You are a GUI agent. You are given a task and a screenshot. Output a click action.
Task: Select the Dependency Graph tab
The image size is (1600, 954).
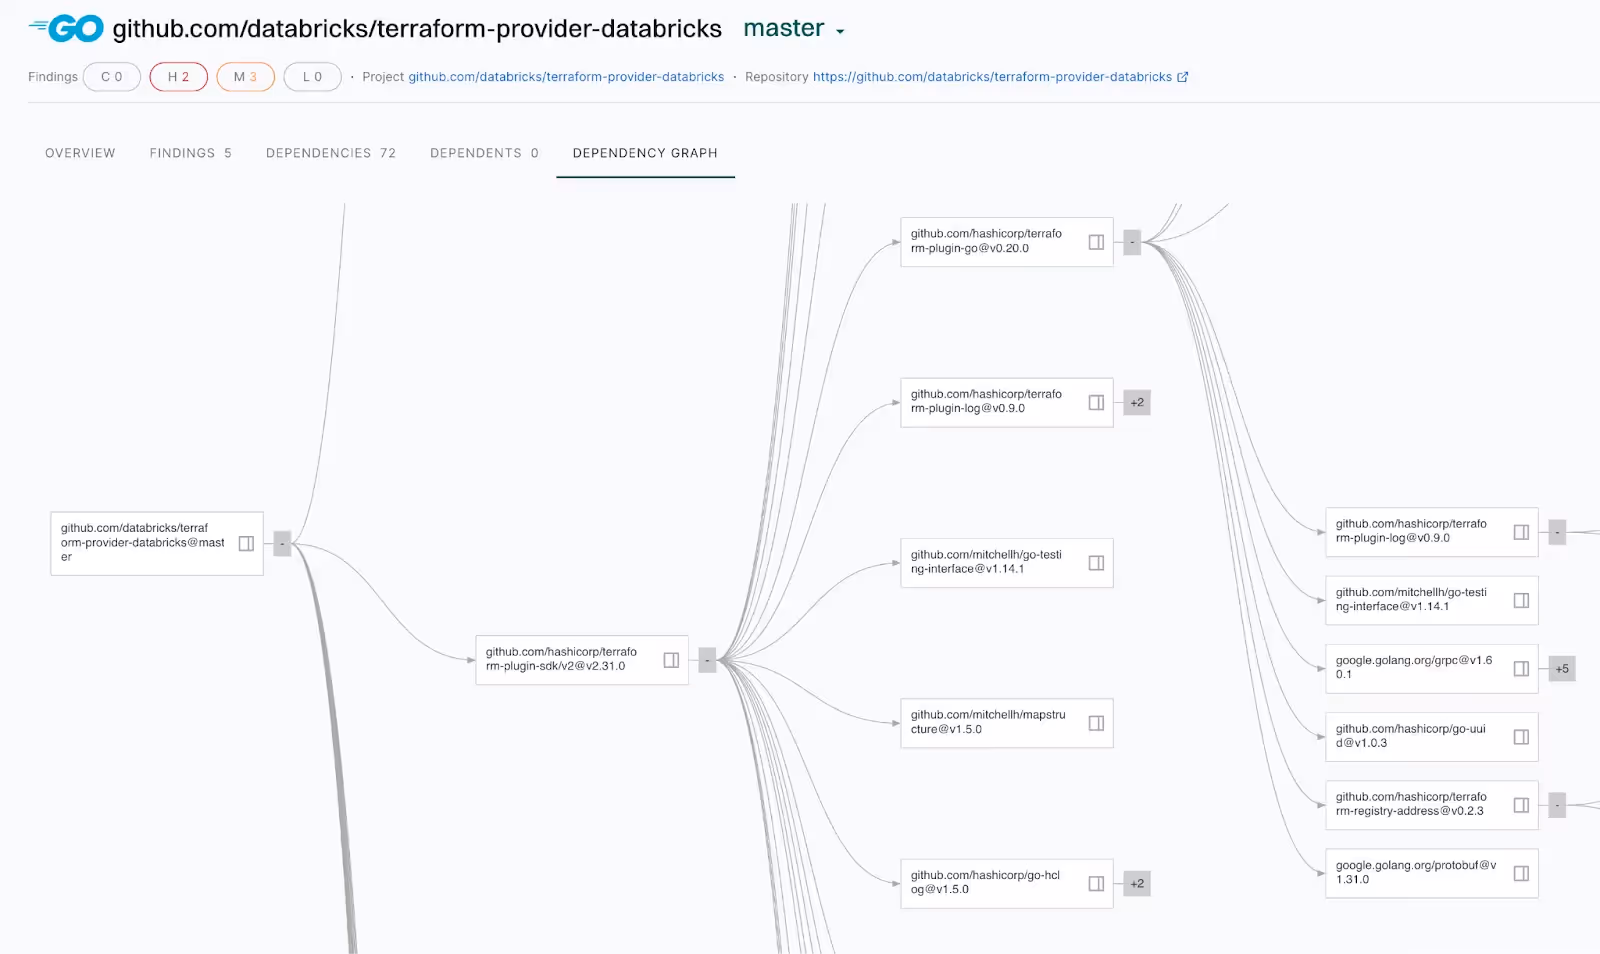pyautogui.click(x=645, y=153)
